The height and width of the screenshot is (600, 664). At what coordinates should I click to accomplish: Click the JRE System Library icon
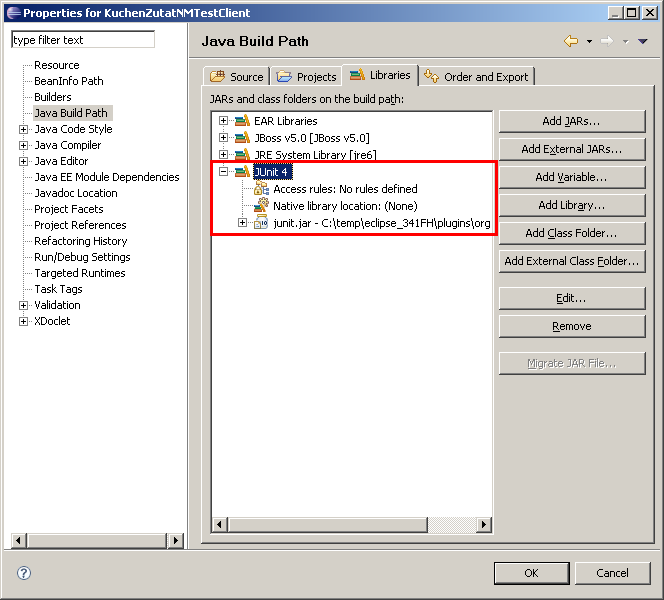242,155
